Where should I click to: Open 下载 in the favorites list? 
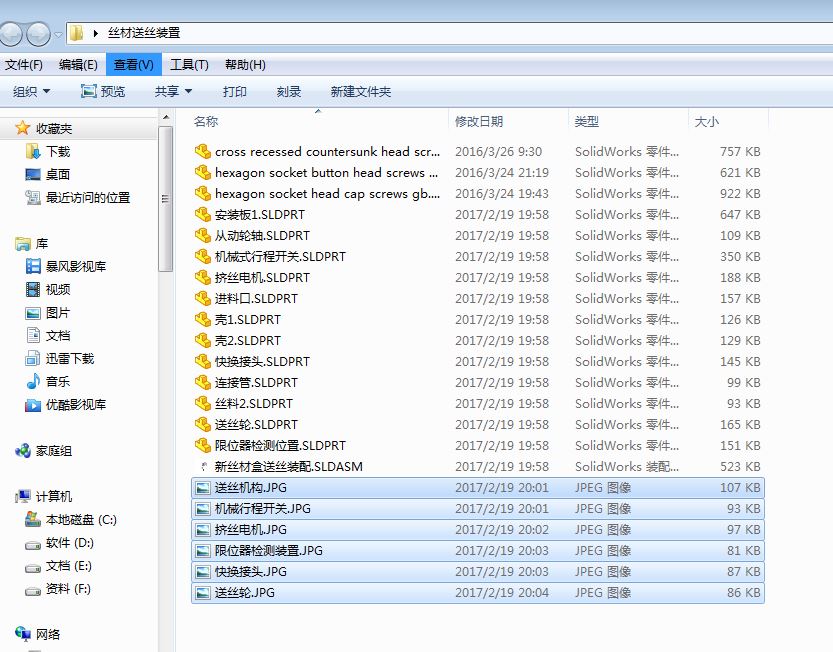tap(48, 151)
